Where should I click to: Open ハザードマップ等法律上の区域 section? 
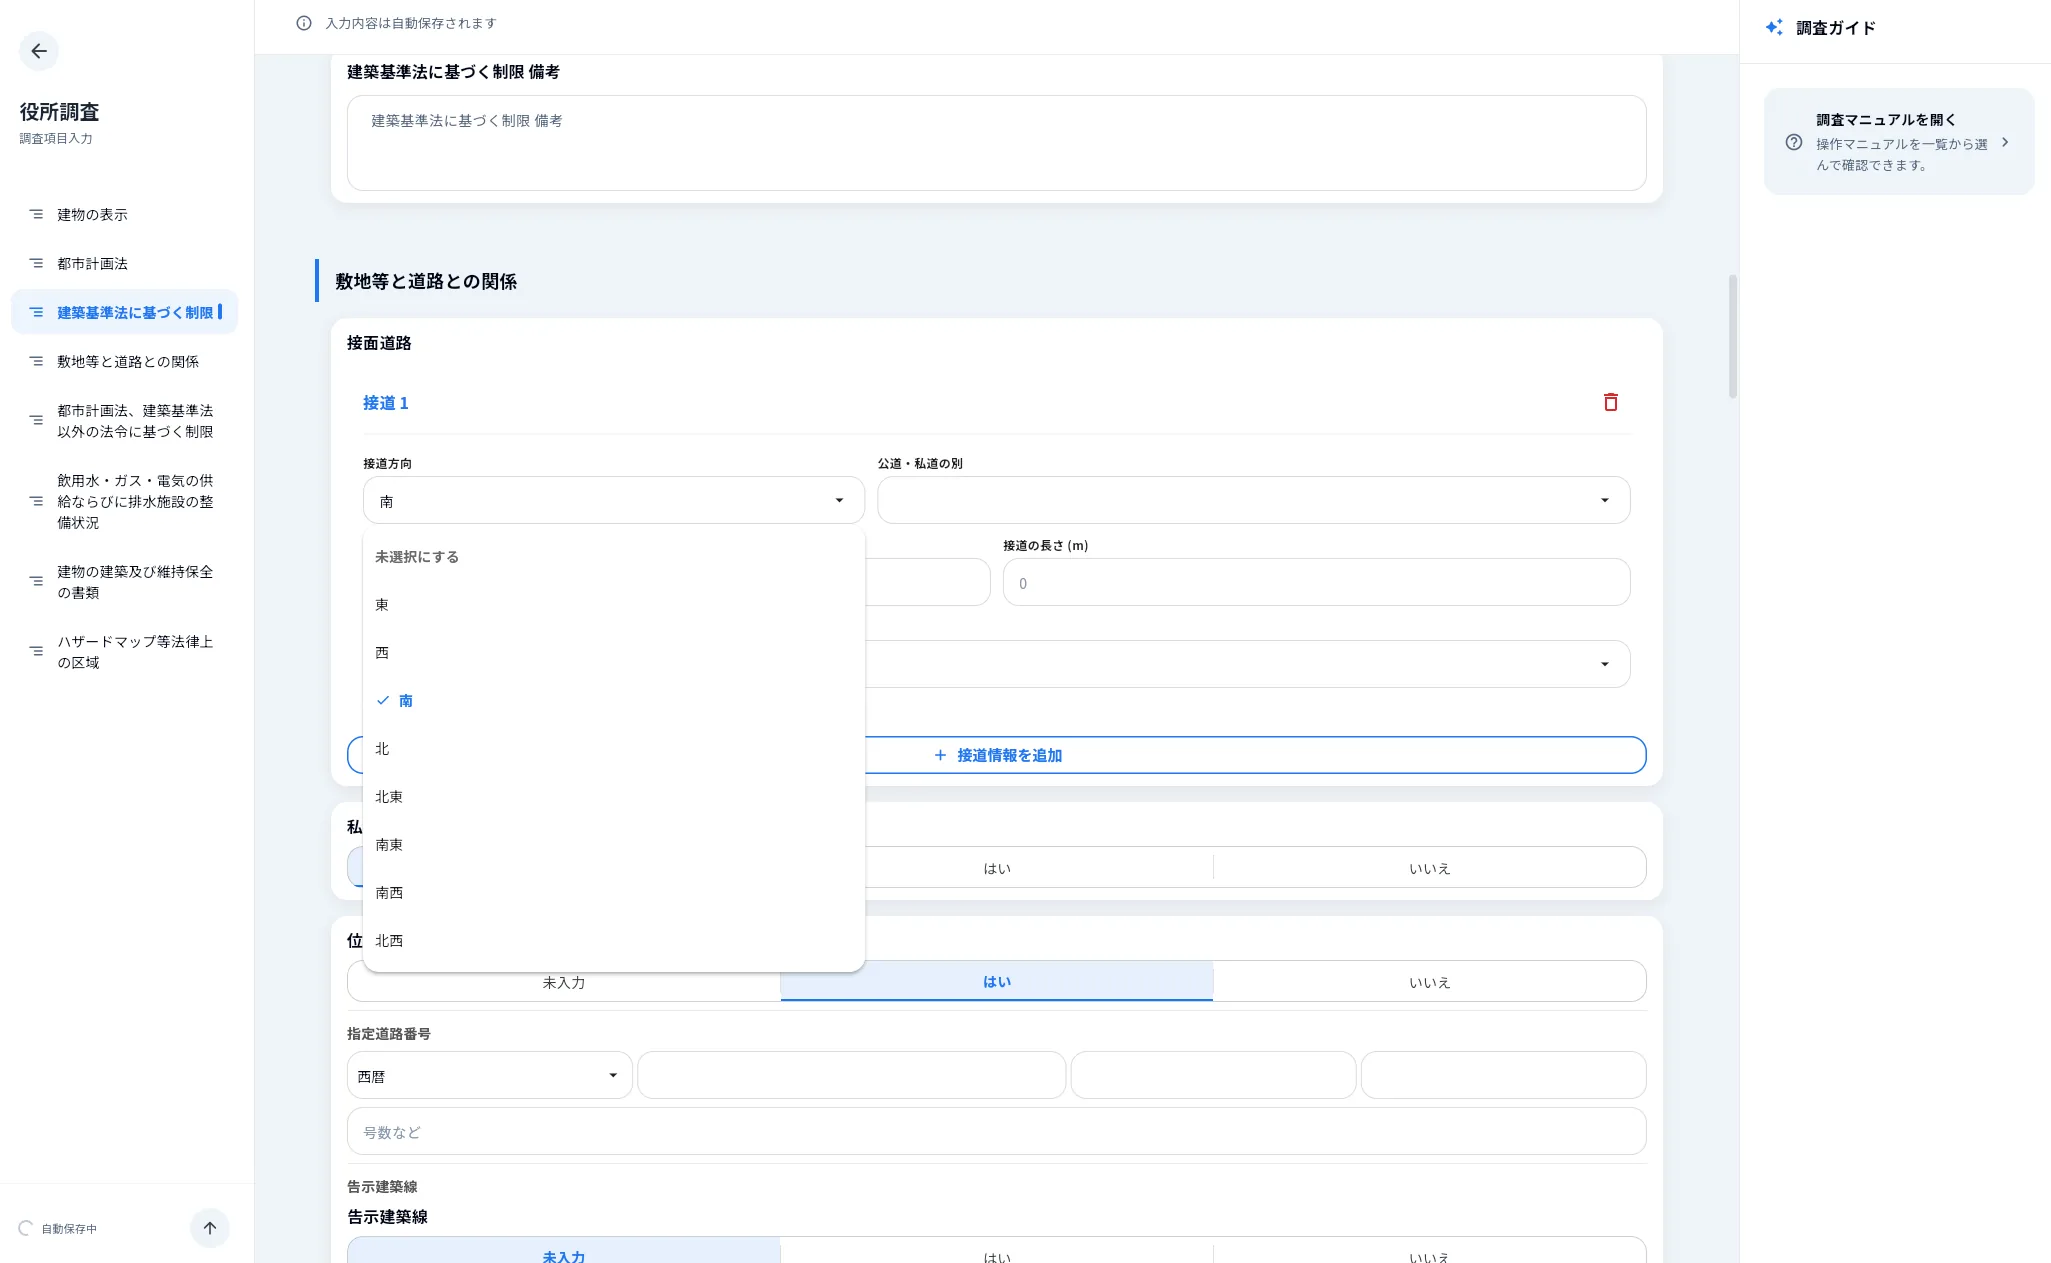[x=137, y=651]
